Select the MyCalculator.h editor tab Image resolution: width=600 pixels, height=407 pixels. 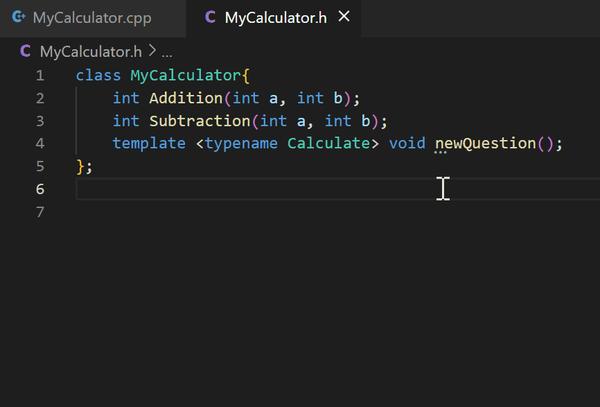click(x=274, y=18)
